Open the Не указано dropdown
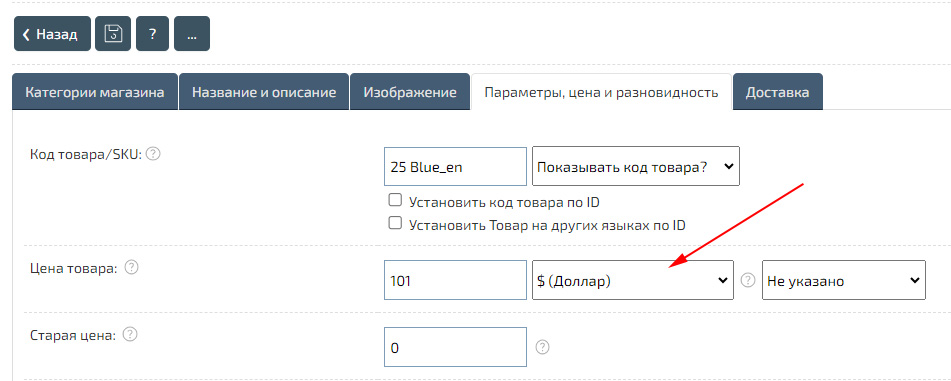This screenshot has height=381, width=951. [x=844, y=280]
